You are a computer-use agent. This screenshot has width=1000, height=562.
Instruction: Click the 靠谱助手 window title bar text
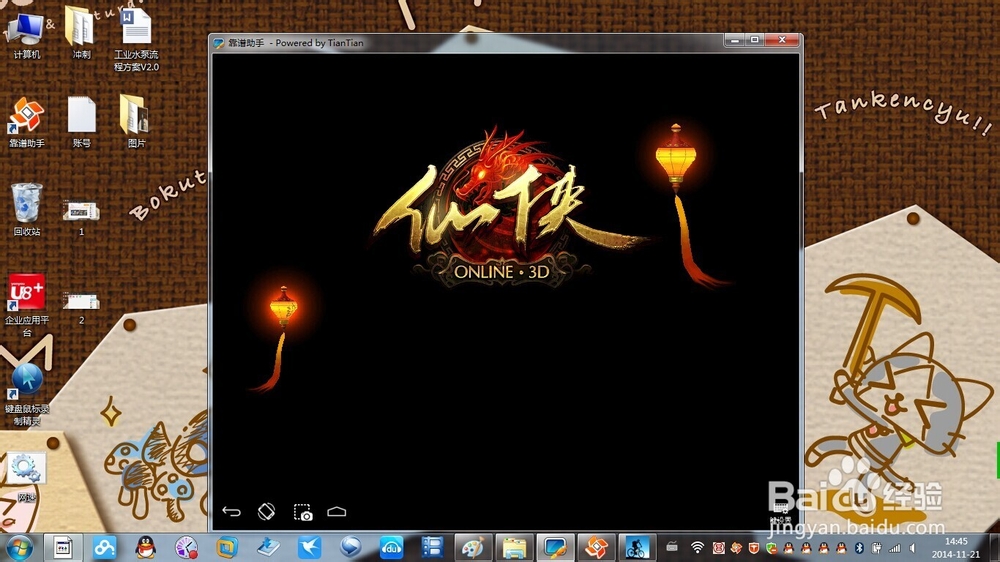(295, 43)
